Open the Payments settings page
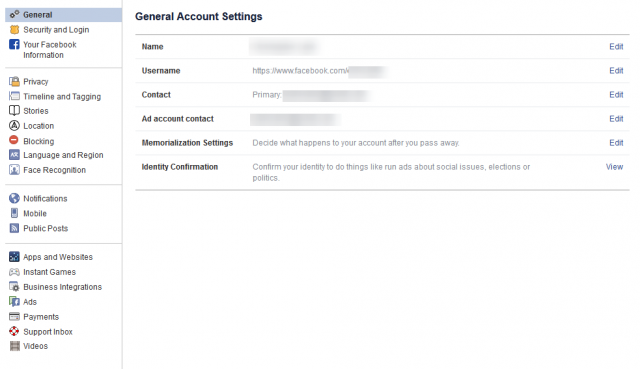Image resolution: width=640 pixels, height=369 pixels. click(41, 317)
